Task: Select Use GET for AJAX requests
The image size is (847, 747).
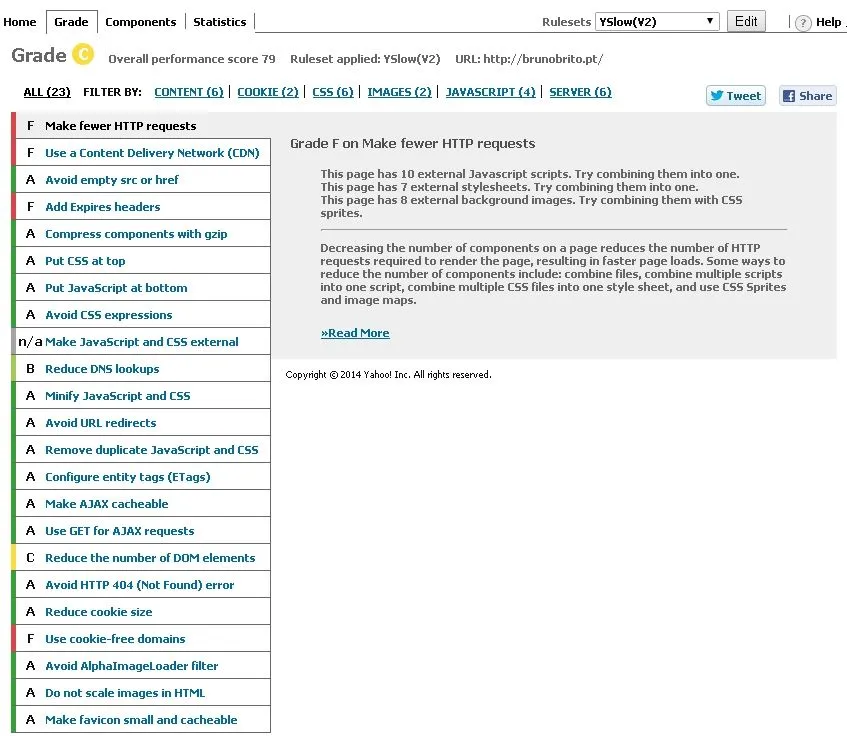Action: click(143, 531)
